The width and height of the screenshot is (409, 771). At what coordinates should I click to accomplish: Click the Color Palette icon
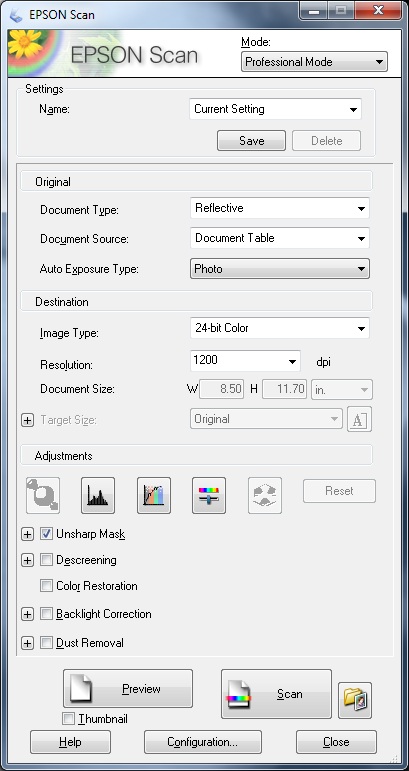(265, 495)
